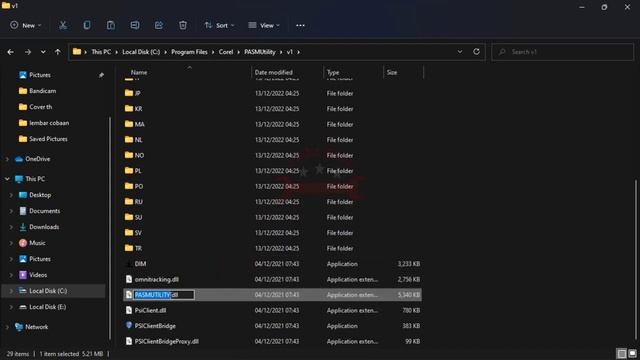
Task: Go forward with the right arrow
Action: 28,52
